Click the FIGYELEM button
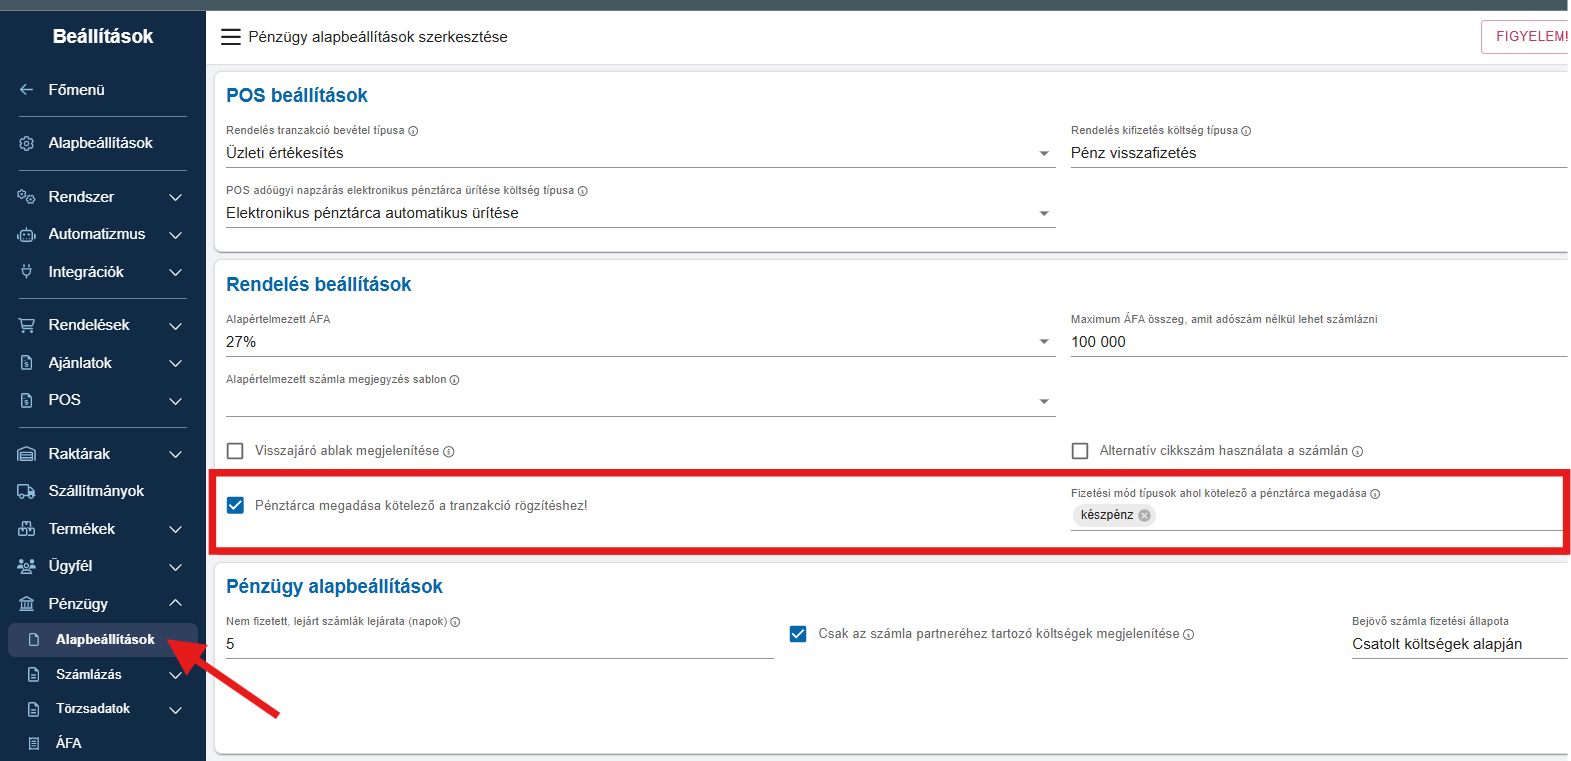Viewport: 1571px width, 761px height. click(x=1526, y=37)
